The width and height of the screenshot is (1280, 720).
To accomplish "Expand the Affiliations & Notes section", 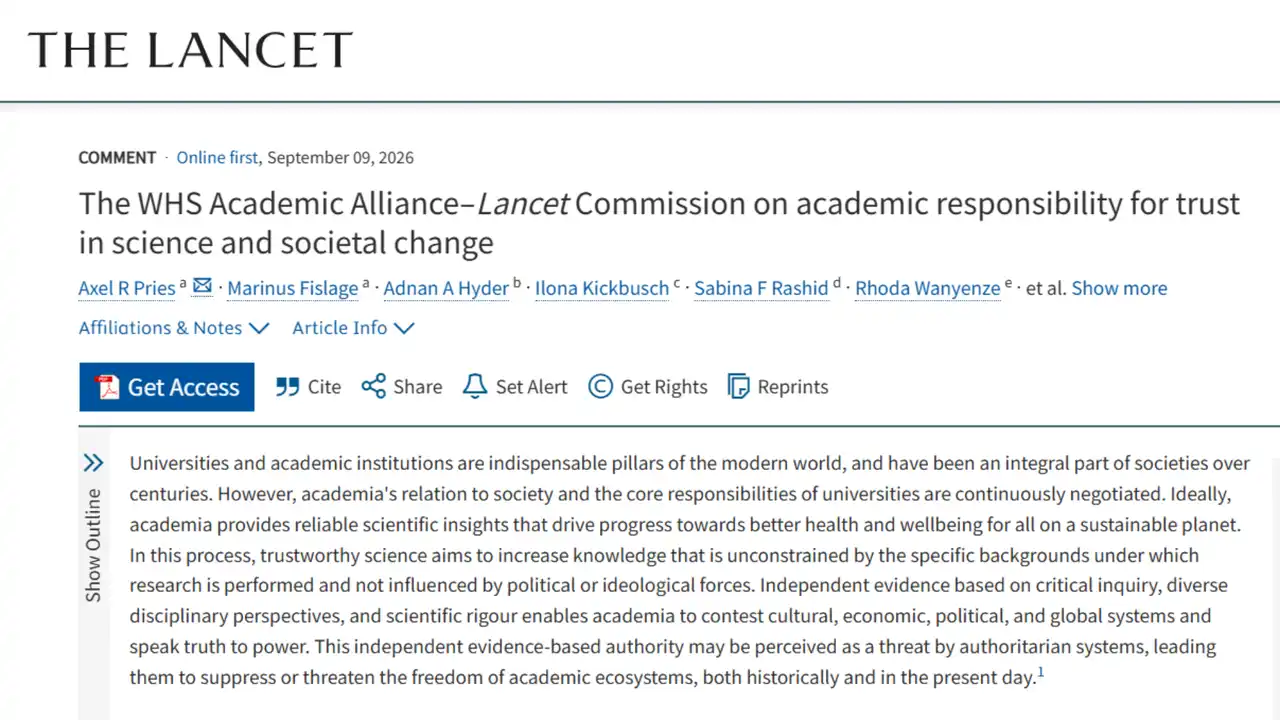I will click(174, 328).
